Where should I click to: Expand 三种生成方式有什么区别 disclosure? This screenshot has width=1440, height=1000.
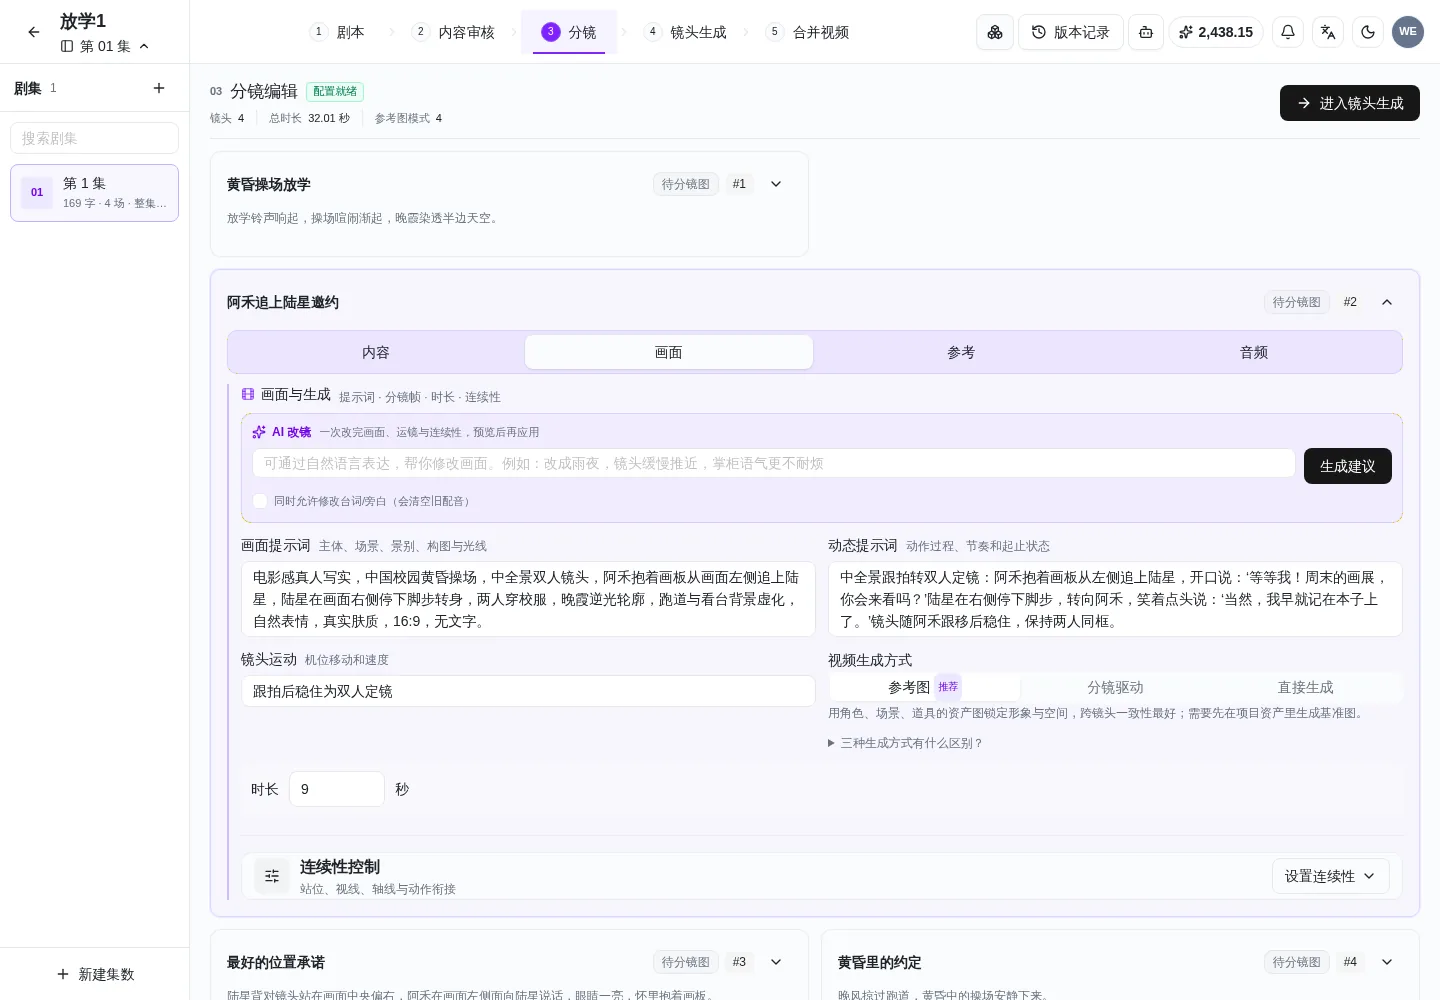pyautogui.click(x=905, y=743)
